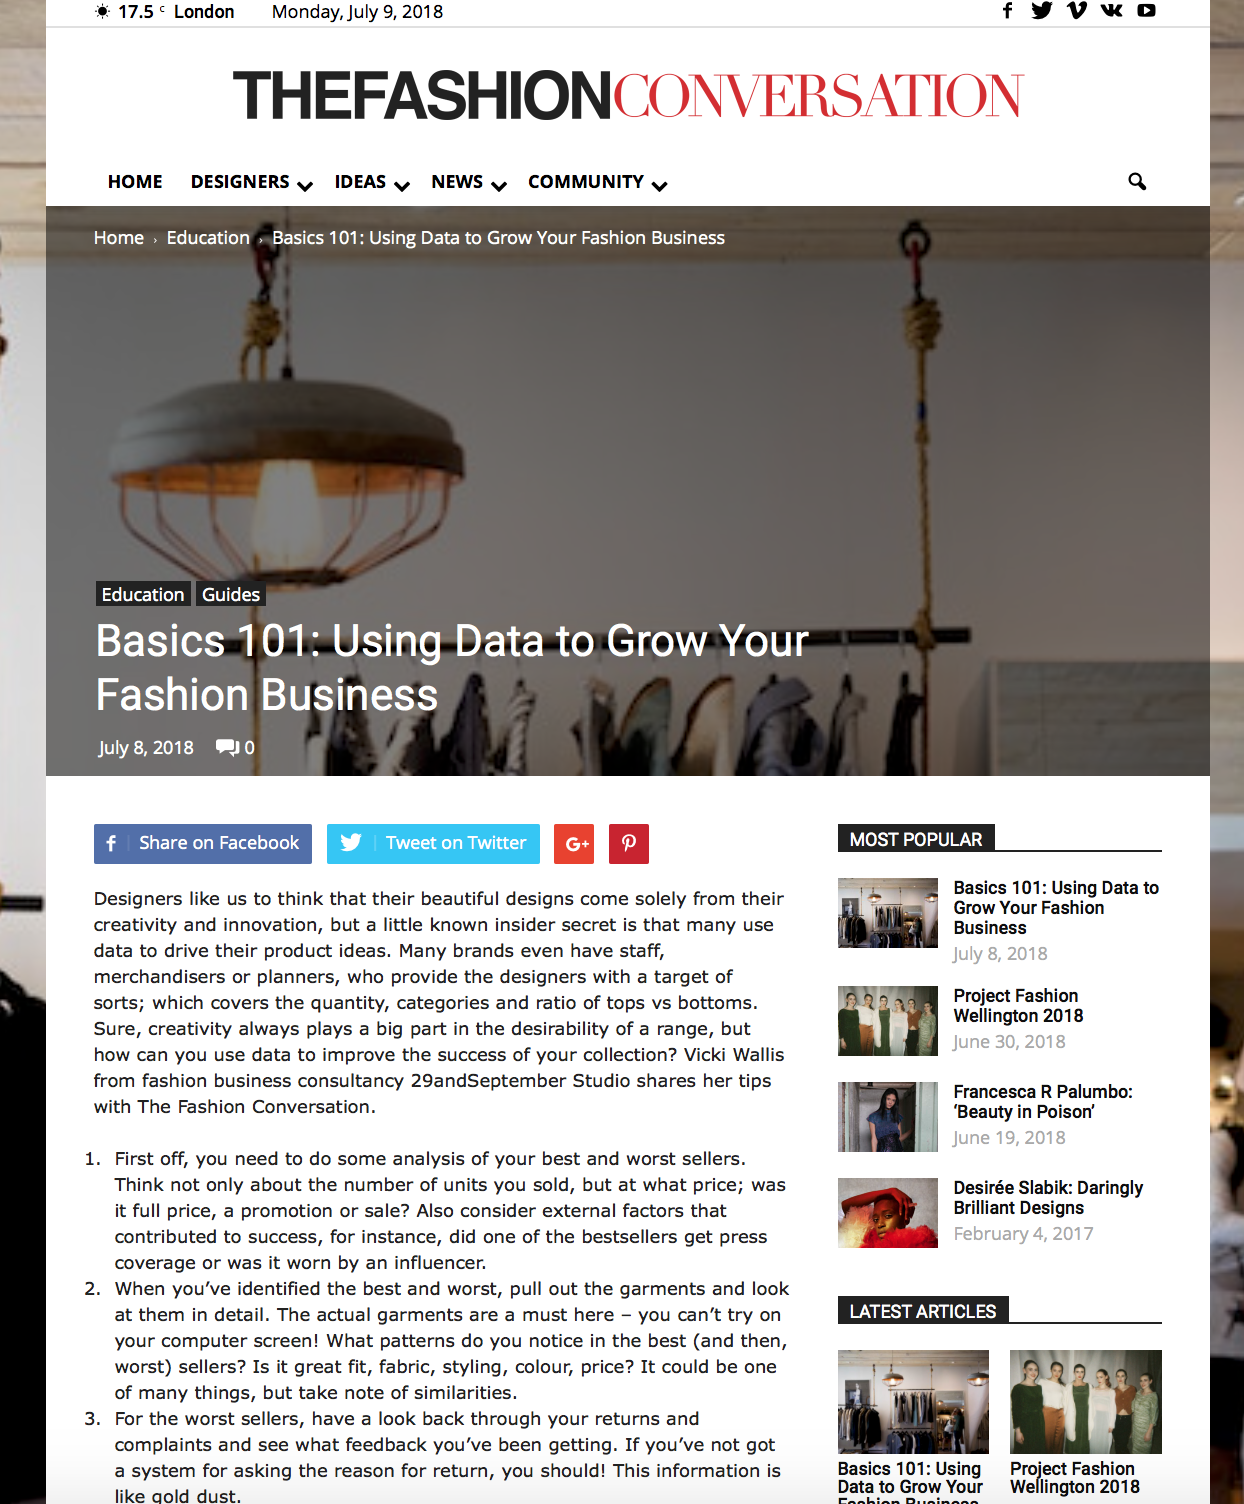Screen dimensions: 1244x1504
Task: Share article via Google Plus button
Action: point(574,844)
